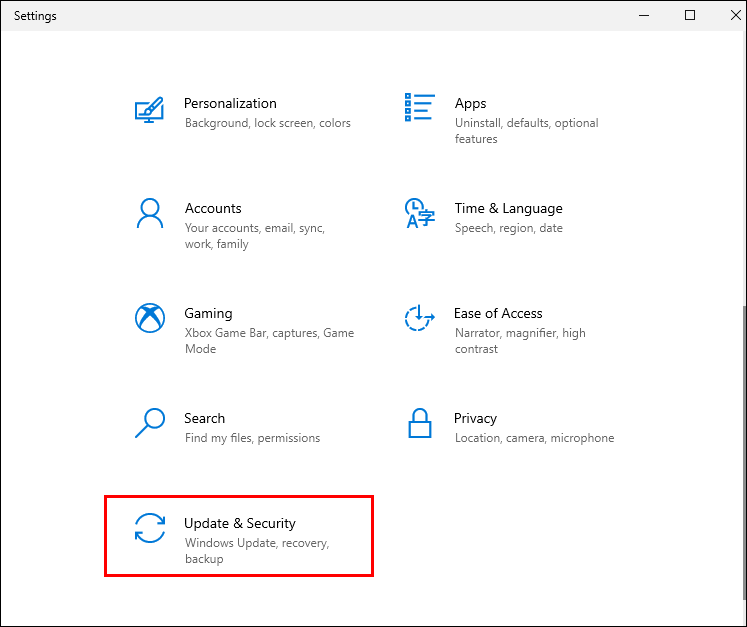
Task: Click the Apps list icon
Action: (419, 107)
